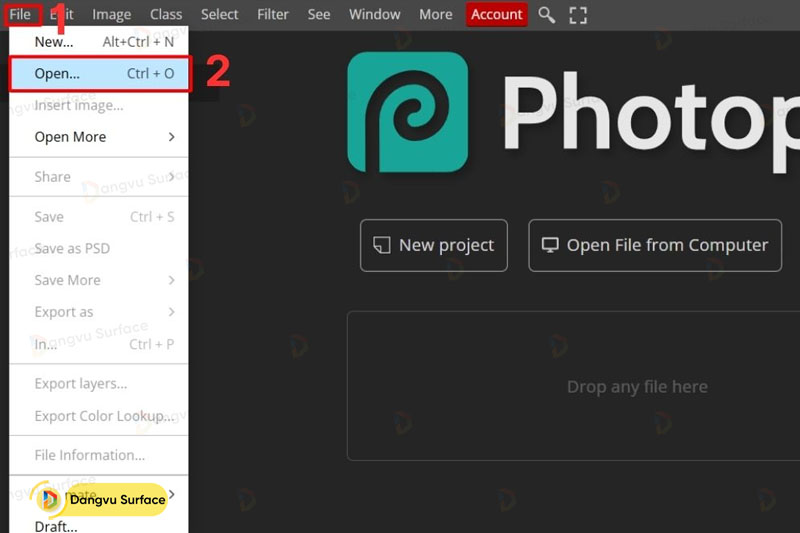Open the Select menu

tap(219, 14)
